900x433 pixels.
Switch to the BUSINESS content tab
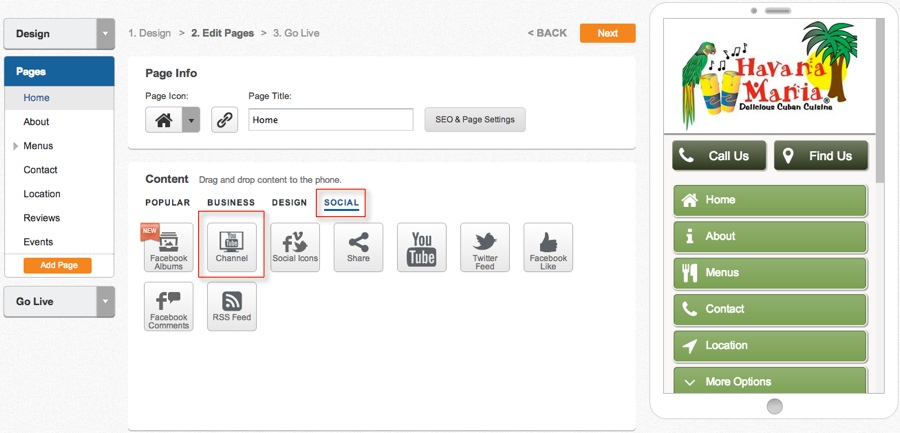[231, 203]
